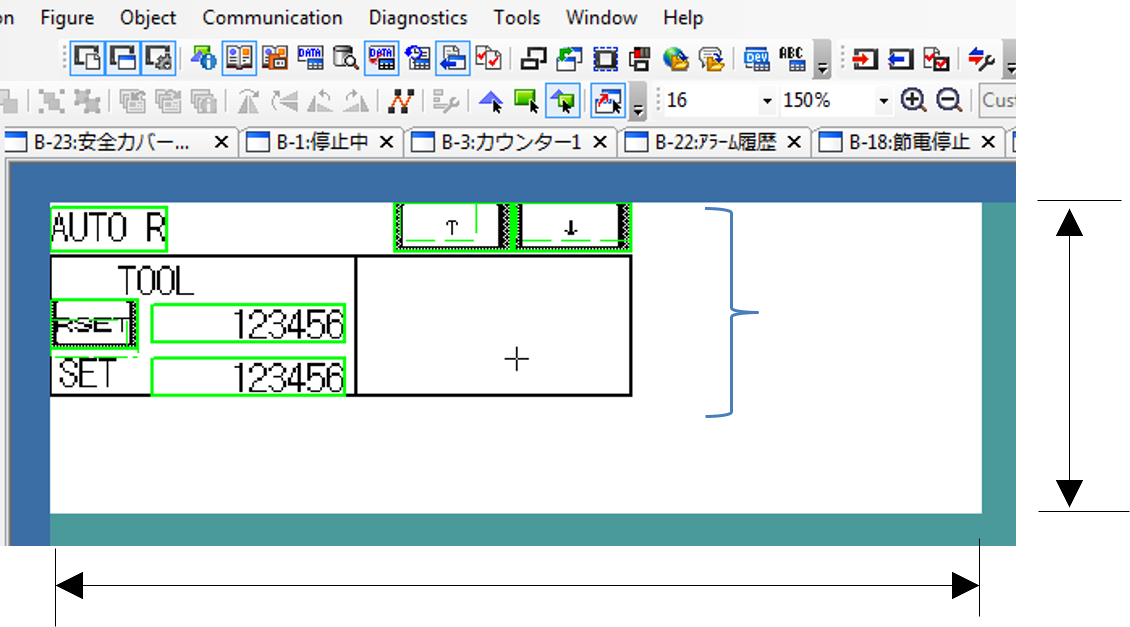Open the Figure menu
The image size is (1130, 627).
pyautogui.click(x=67, y=17)
